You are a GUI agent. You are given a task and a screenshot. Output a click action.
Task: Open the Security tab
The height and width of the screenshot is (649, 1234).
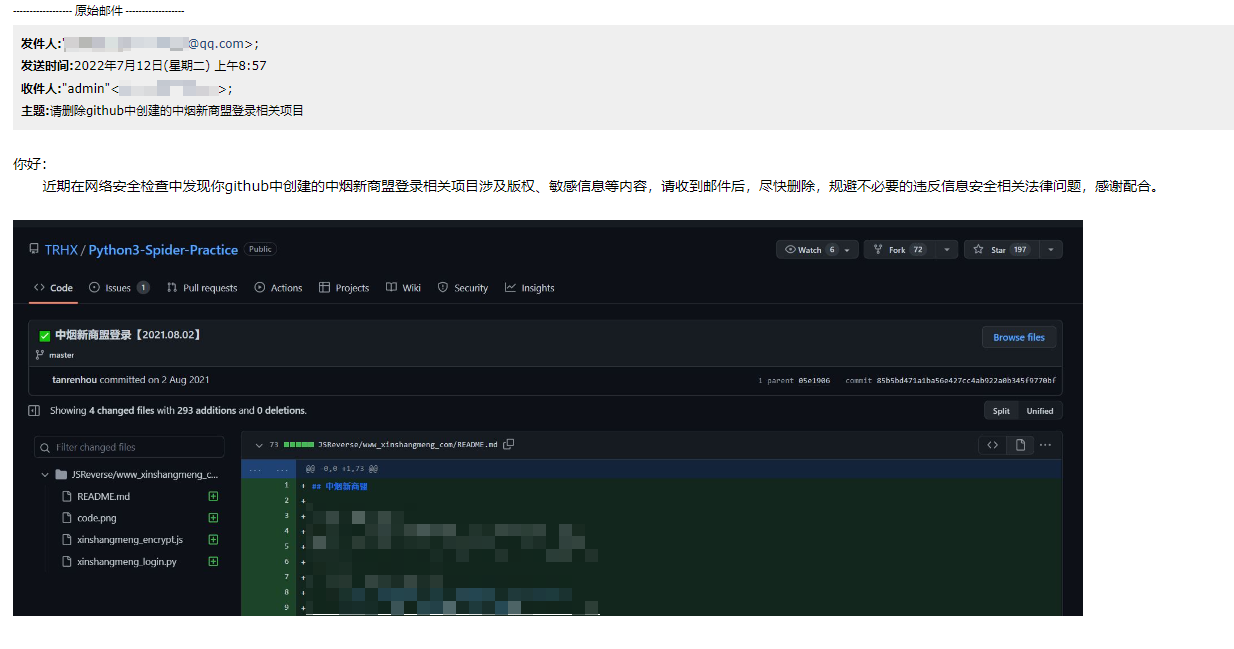click(x=463, y=288)
